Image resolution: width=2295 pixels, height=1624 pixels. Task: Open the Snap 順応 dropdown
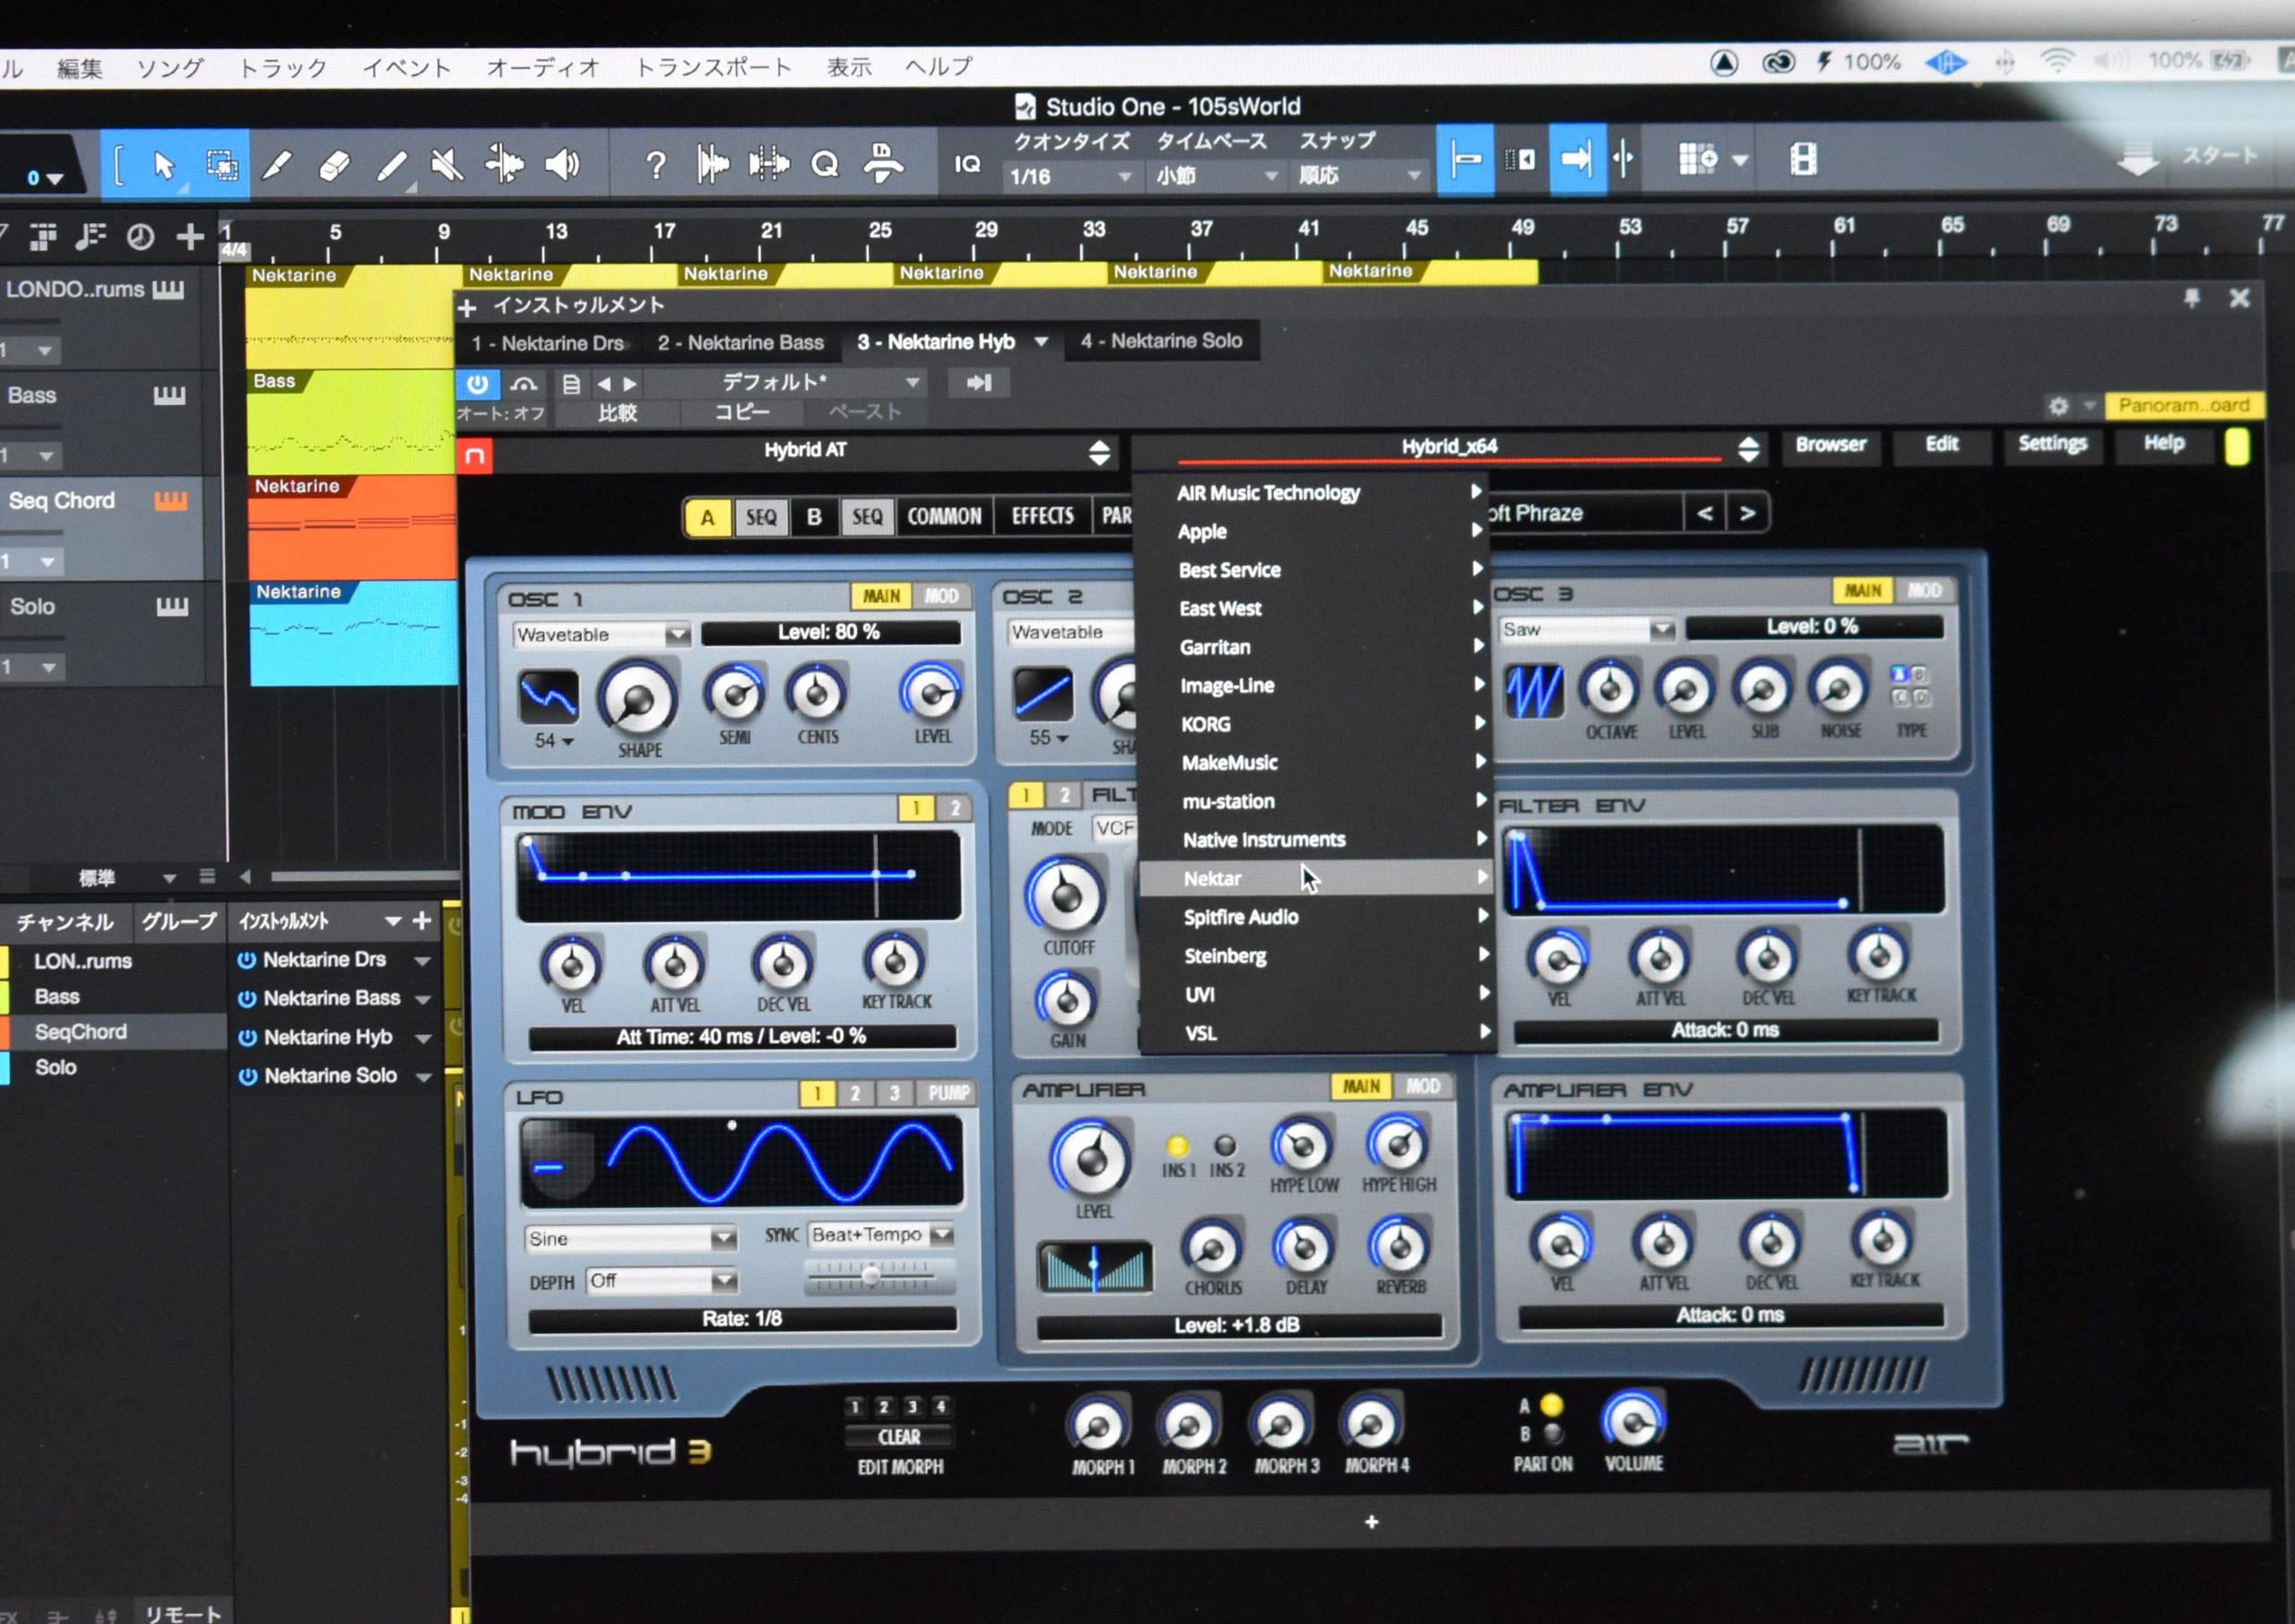pos(1361,175)
